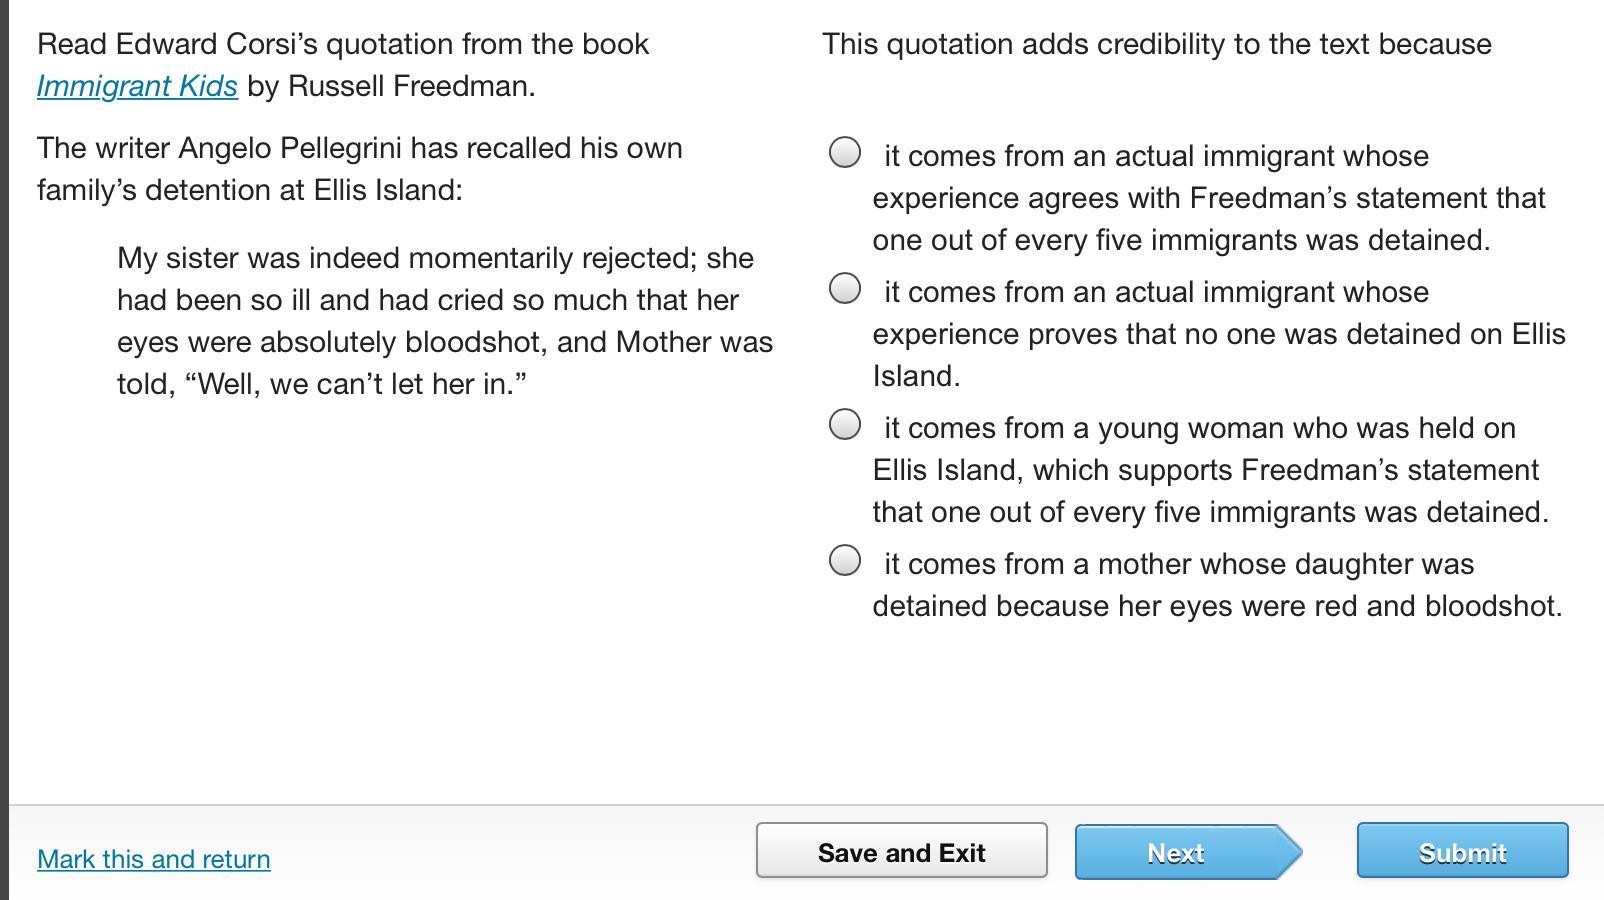Submit the quiz with the Submit button

(x=1462, y=852)
